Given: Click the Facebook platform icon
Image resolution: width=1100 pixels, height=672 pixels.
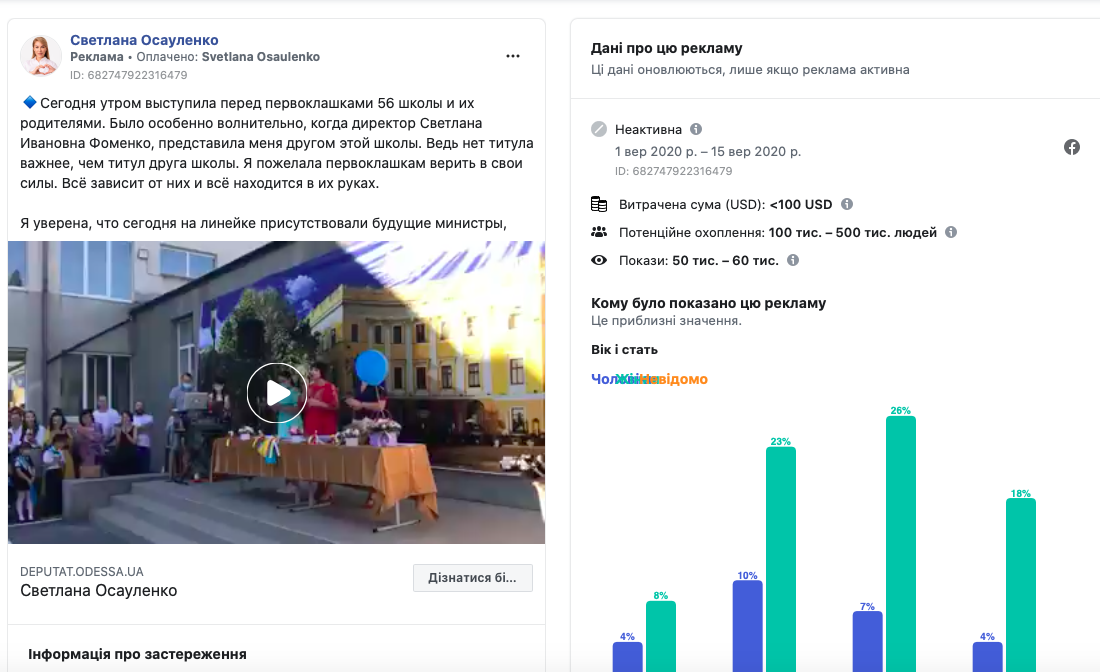Looking at the screenshot, I should click(x=1071, y=147).
